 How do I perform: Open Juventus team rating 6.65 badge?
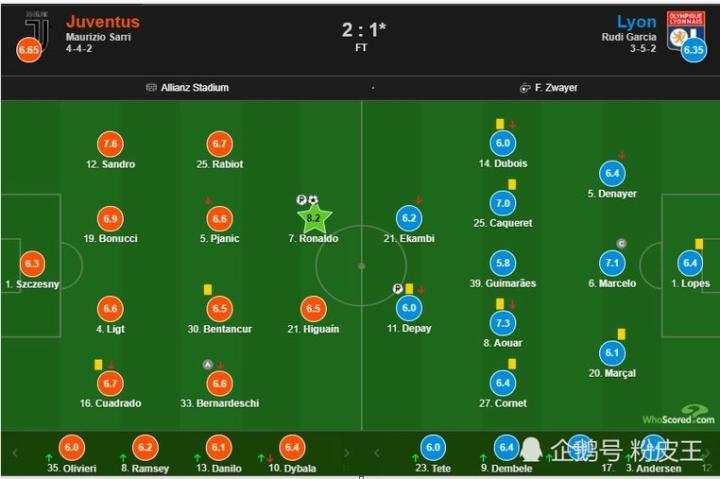pyautogui.click(x=30, y=49)
